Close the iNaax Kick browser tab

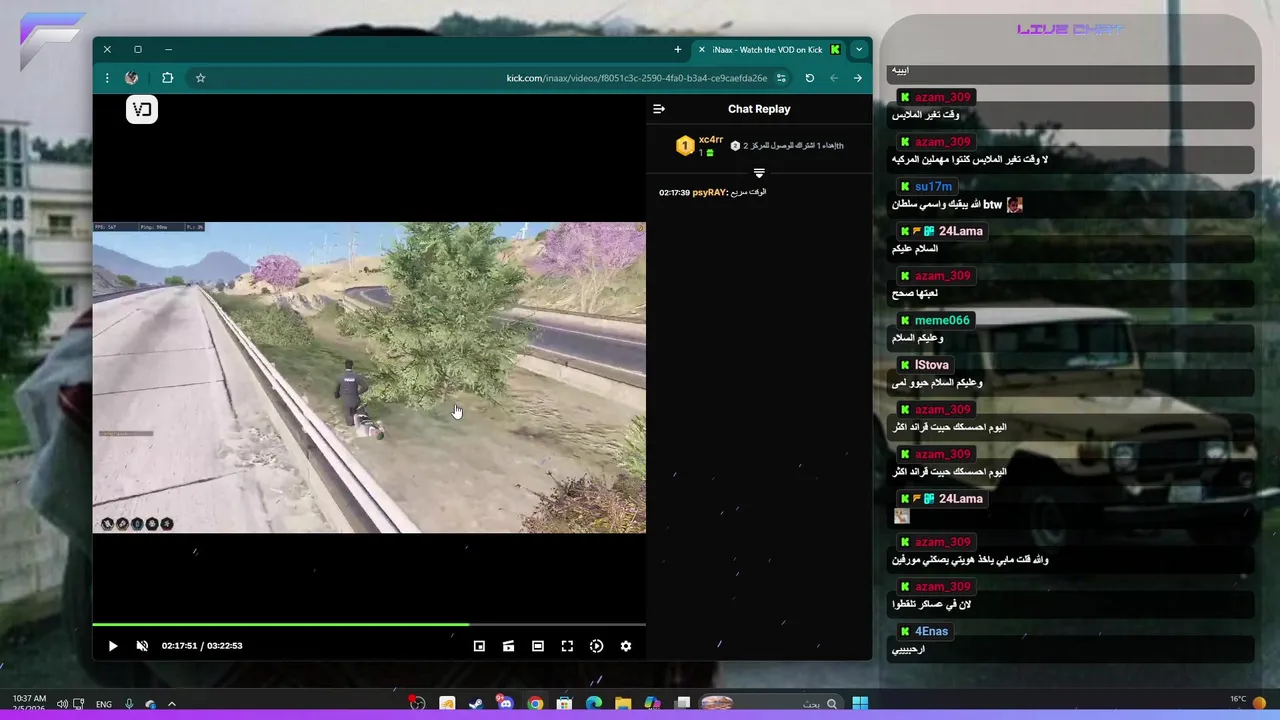tap(701, 49)
